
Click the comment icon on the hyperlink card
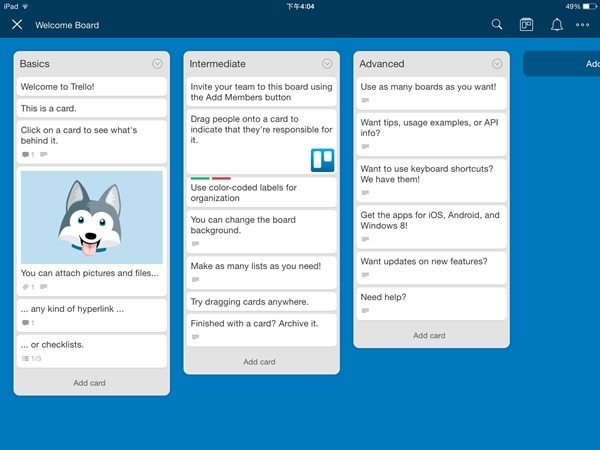pos(26,323)
